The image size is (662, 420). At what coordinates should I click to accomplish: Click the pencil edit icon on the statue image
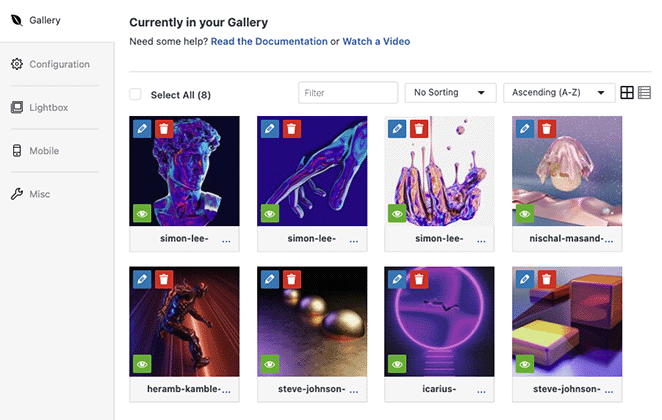pyautogui.click(x=142, y=129)
